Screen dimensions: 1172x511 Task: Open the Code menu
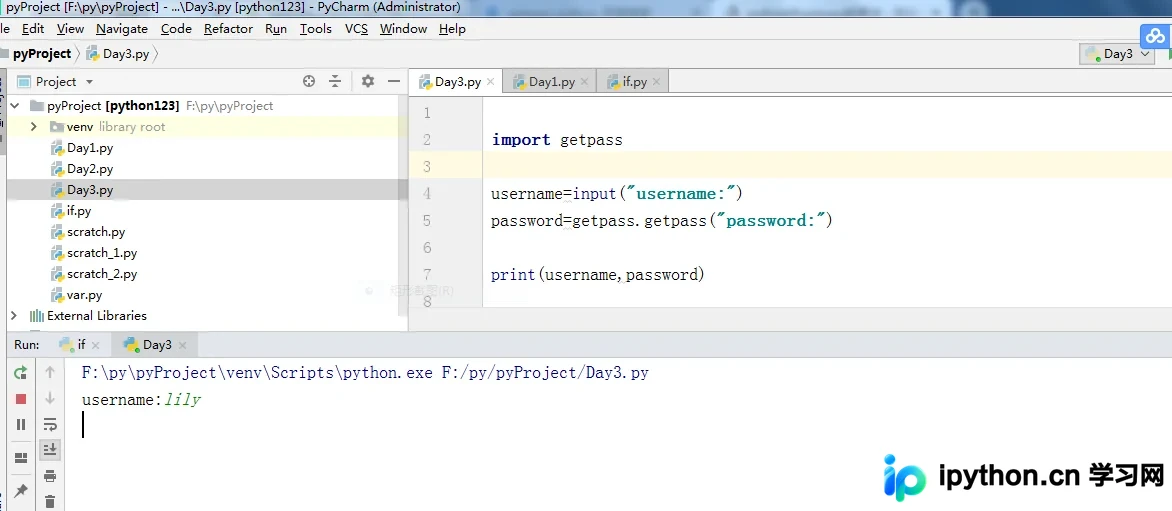pyautogui.click(x=176, y=28)
